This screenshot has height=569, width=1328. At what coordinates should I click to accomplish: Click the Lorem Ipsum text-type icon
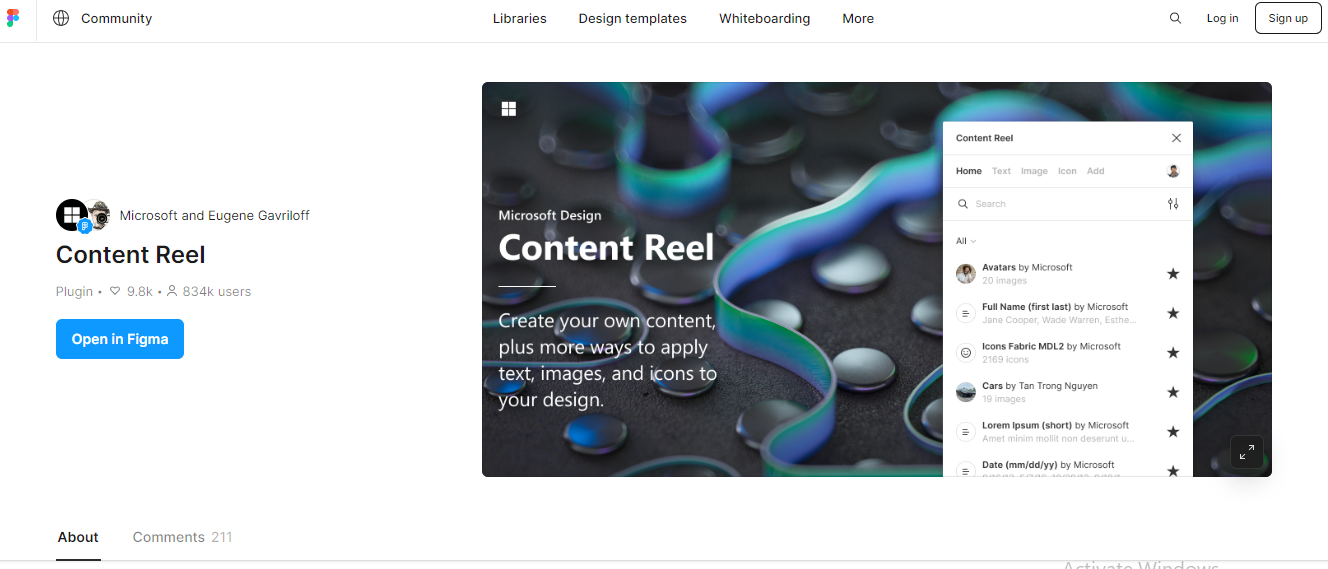966,432
